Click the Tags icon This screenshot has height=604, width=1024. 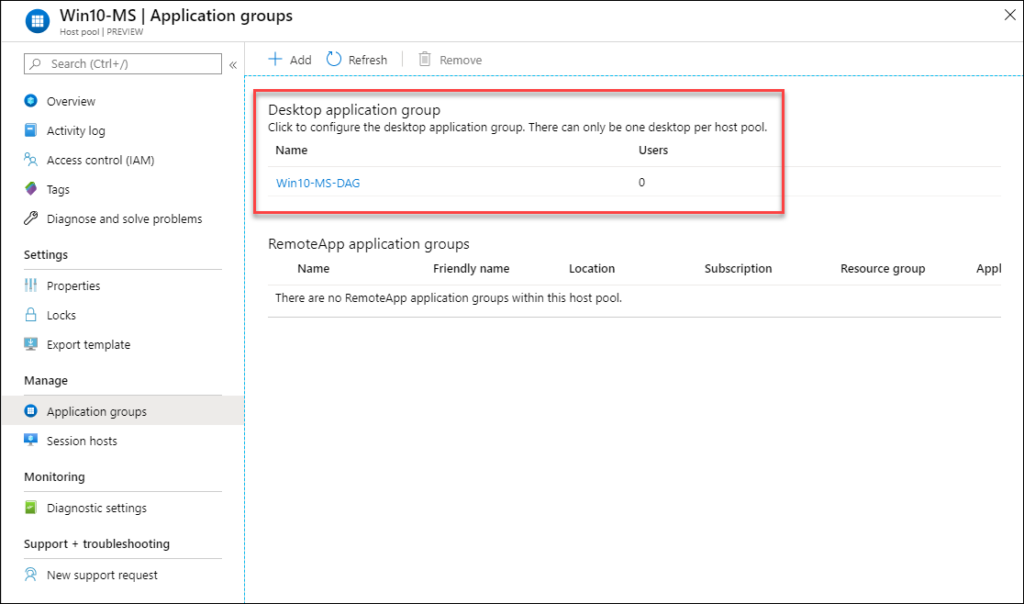click(31, 189)
